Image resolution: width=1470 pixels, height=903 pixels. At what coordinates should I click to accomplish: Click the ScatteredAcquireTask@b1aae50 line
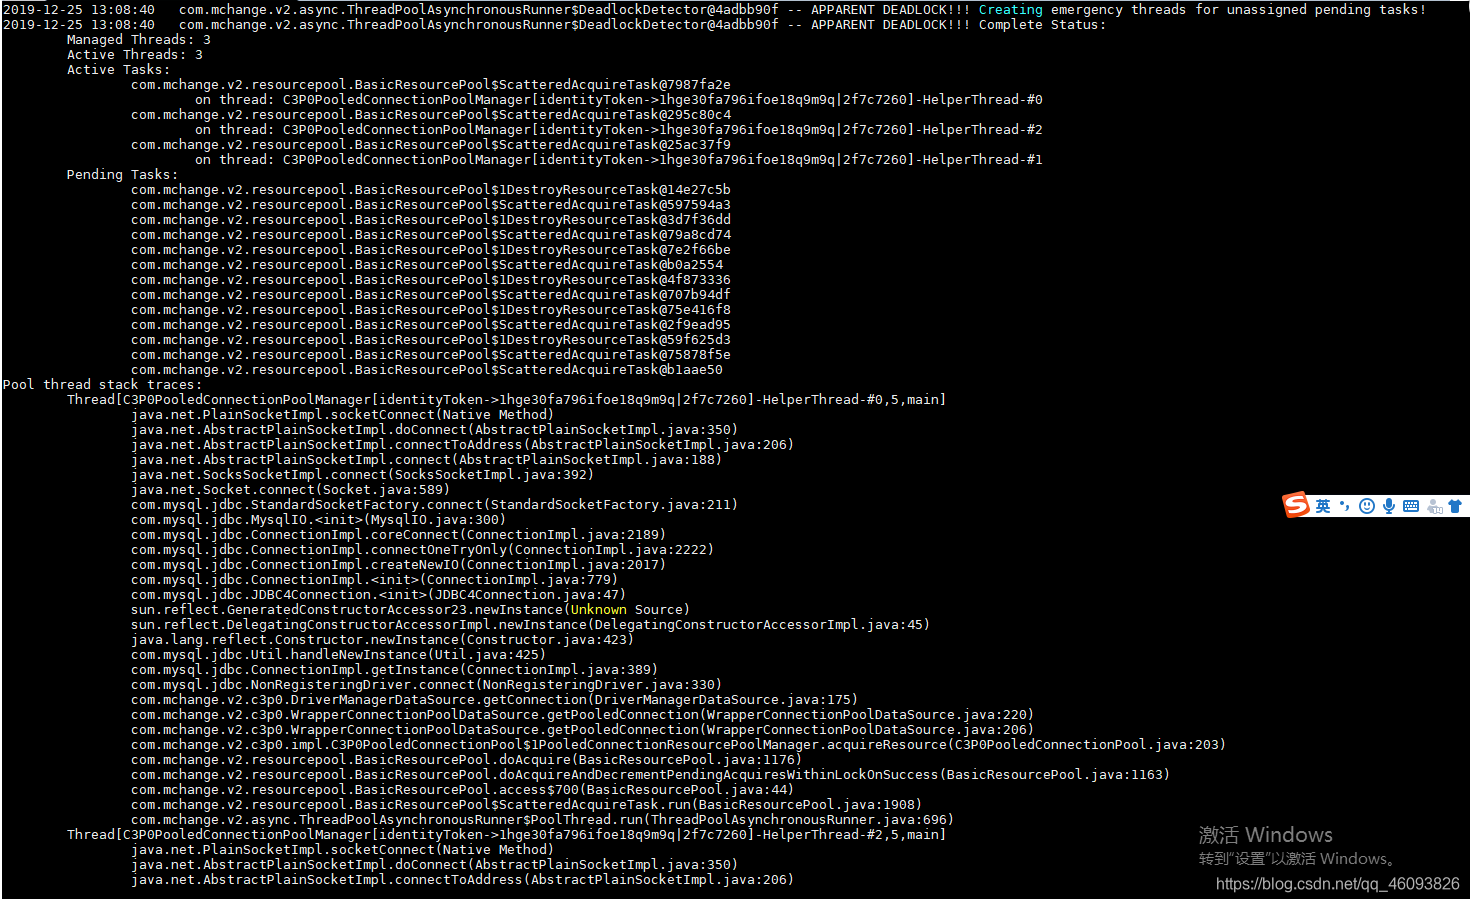pyautogui.click(x=427, y=370)
